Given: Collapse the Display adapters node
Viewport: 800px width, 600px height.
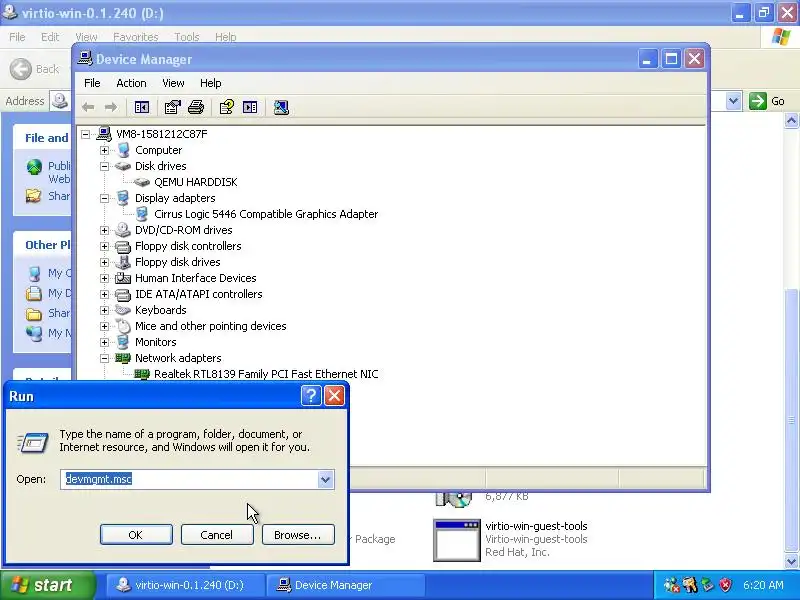Looking at the screenshot, I should (105, 198).
